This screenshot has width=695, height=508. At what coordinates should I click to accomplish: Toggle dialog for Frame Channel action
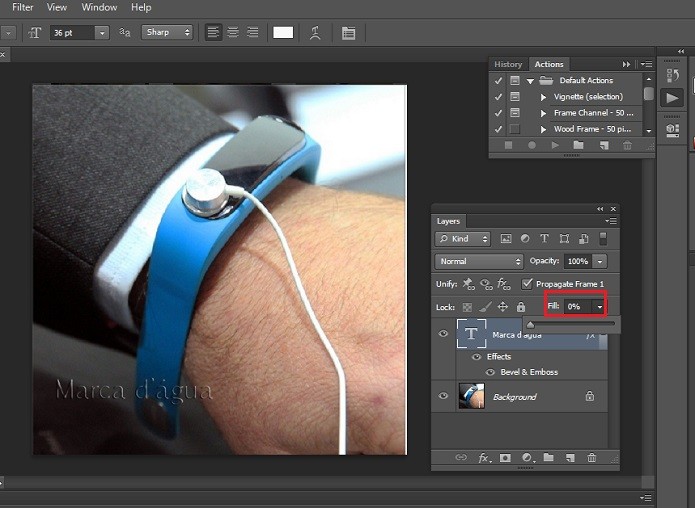pos(515,113)
